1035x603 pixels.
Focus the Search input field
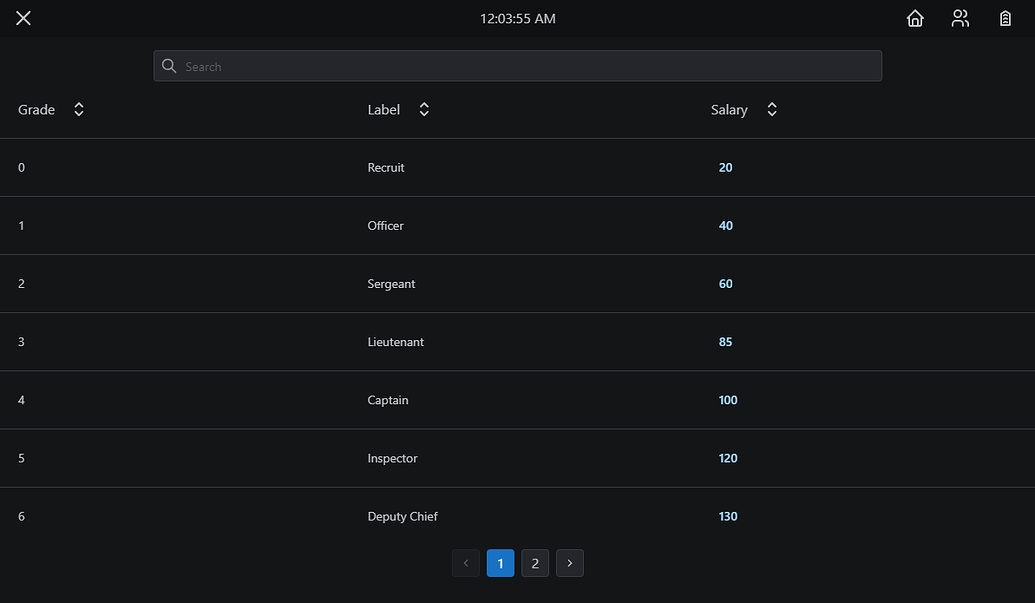518,66
